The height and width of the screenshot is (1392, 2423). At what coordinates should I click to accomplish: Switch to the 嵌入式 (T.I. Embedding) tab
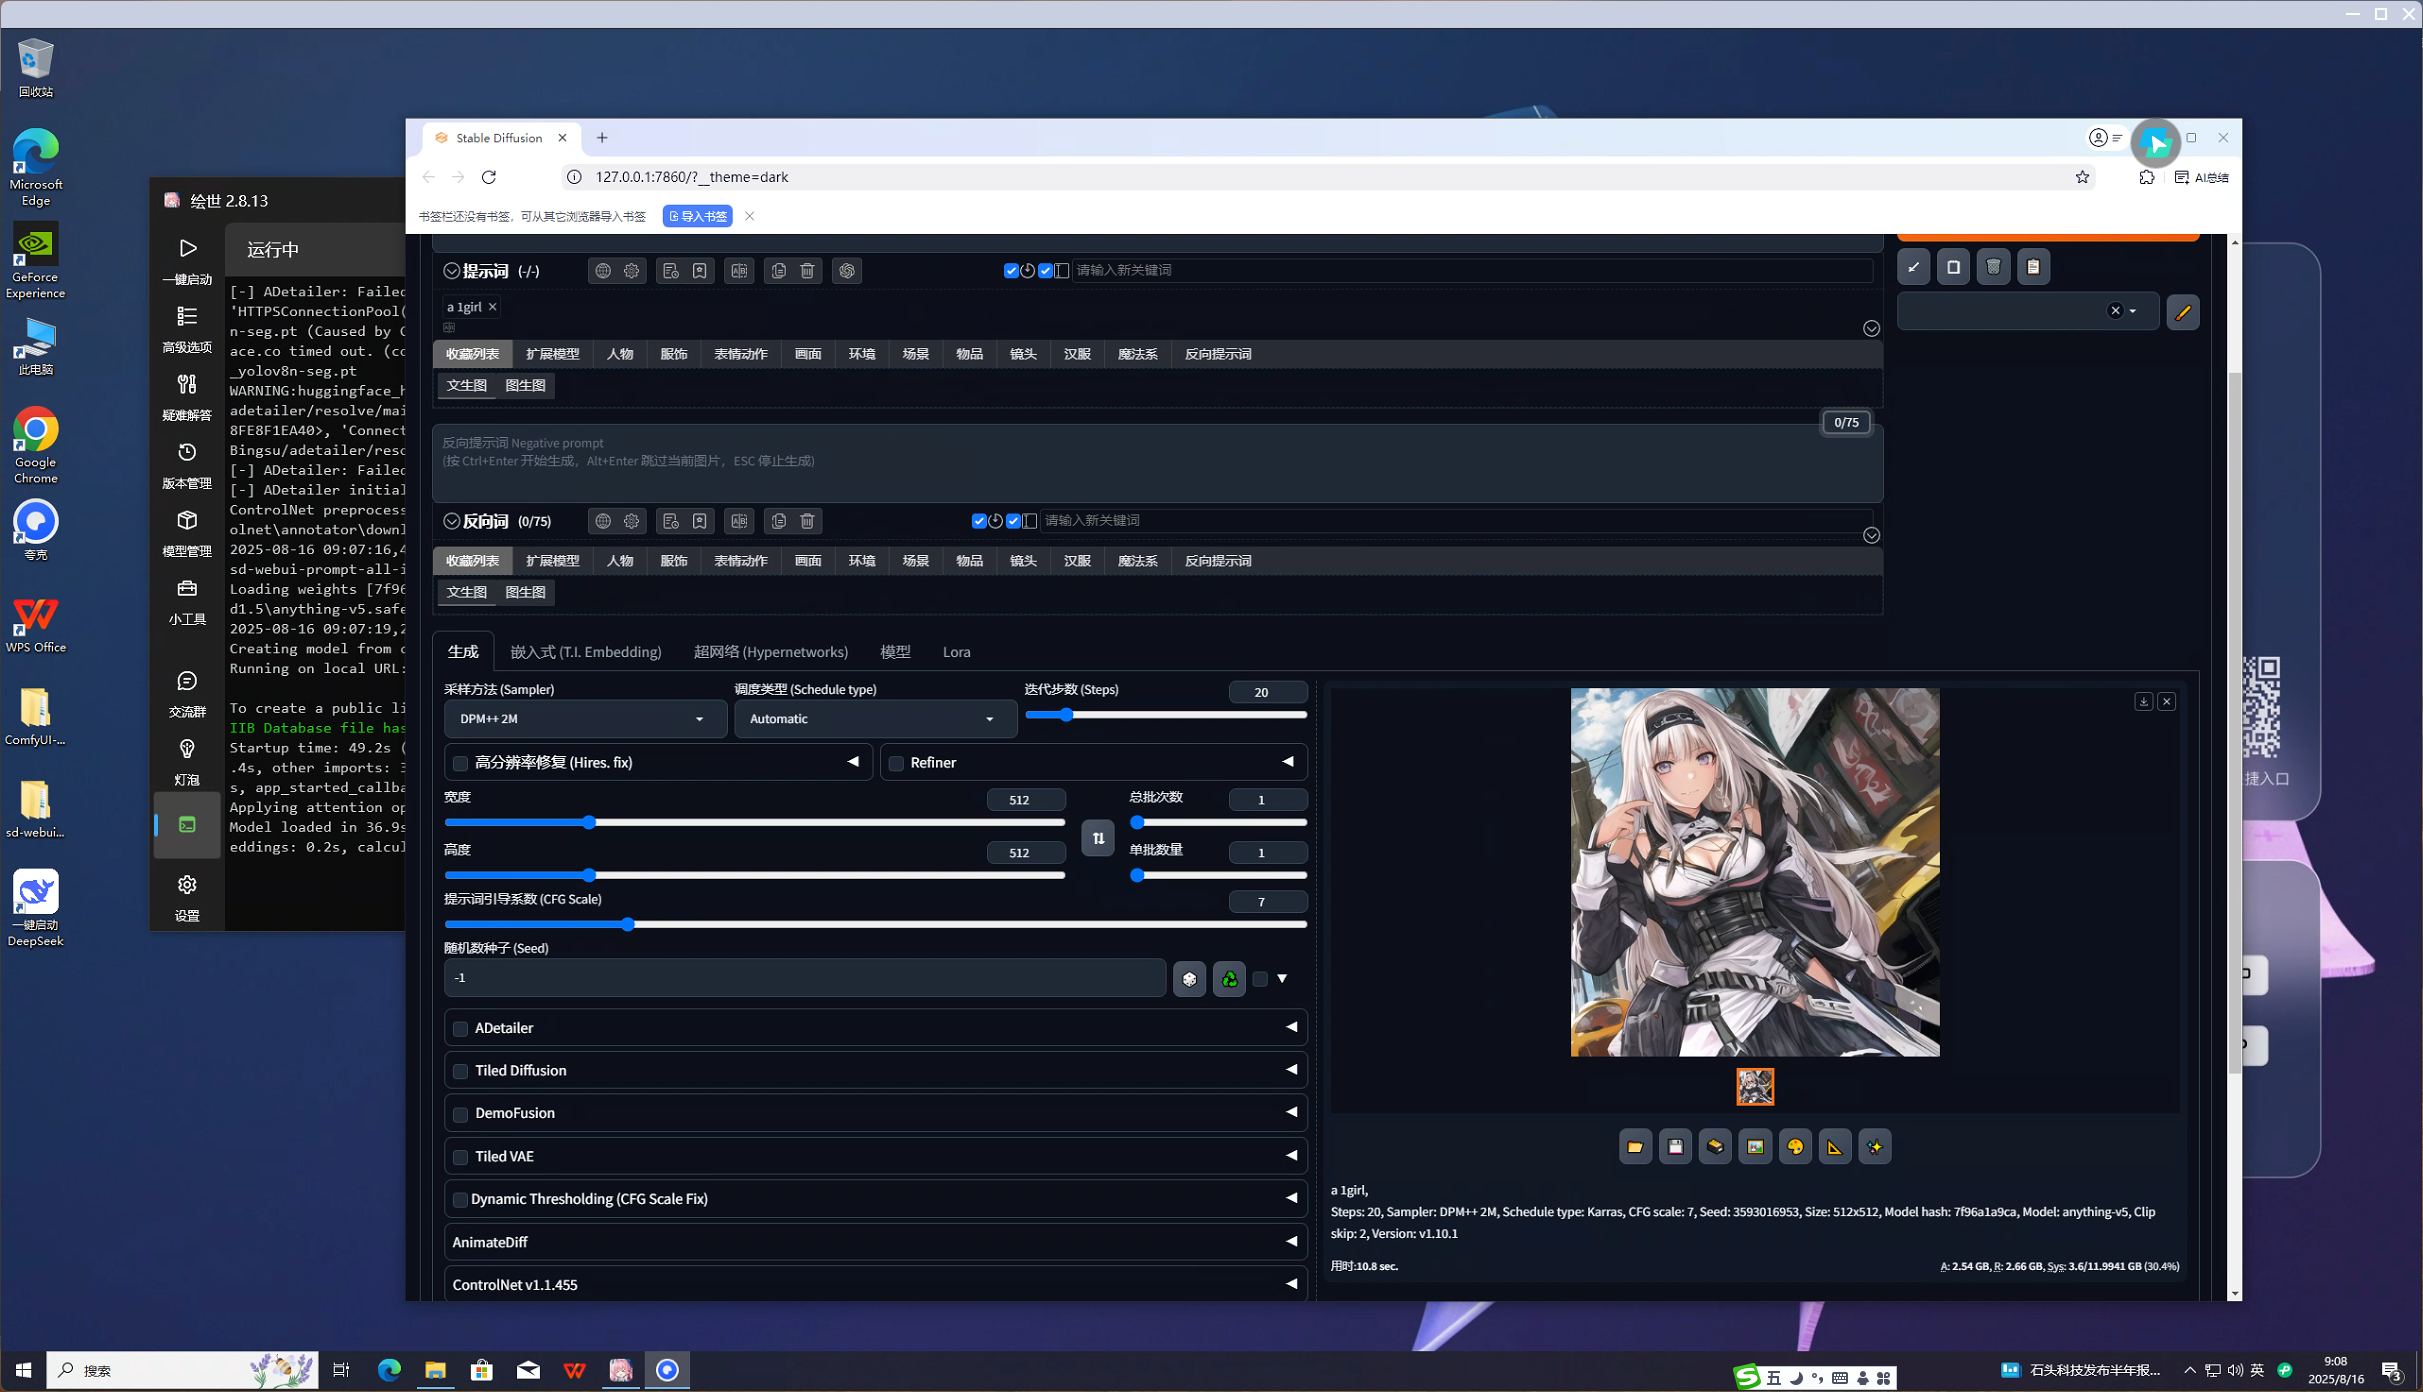[586, 652]
